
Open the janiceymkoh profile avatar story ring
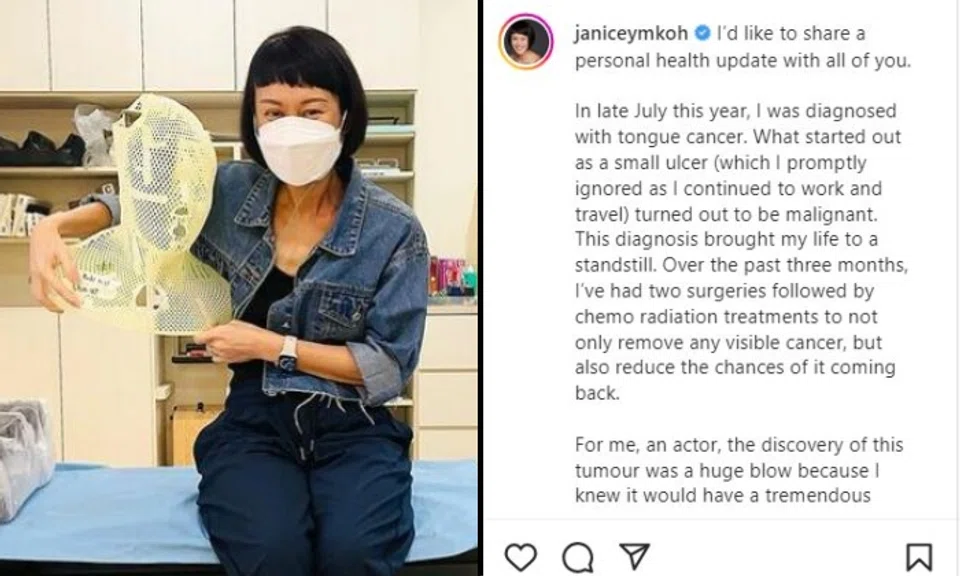tap(525, 42)
